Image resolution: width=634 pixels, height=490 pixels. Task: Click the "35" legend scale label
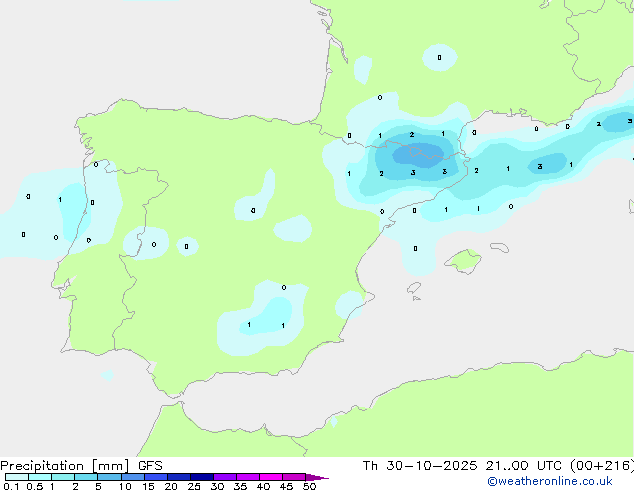tap(240, 486)
